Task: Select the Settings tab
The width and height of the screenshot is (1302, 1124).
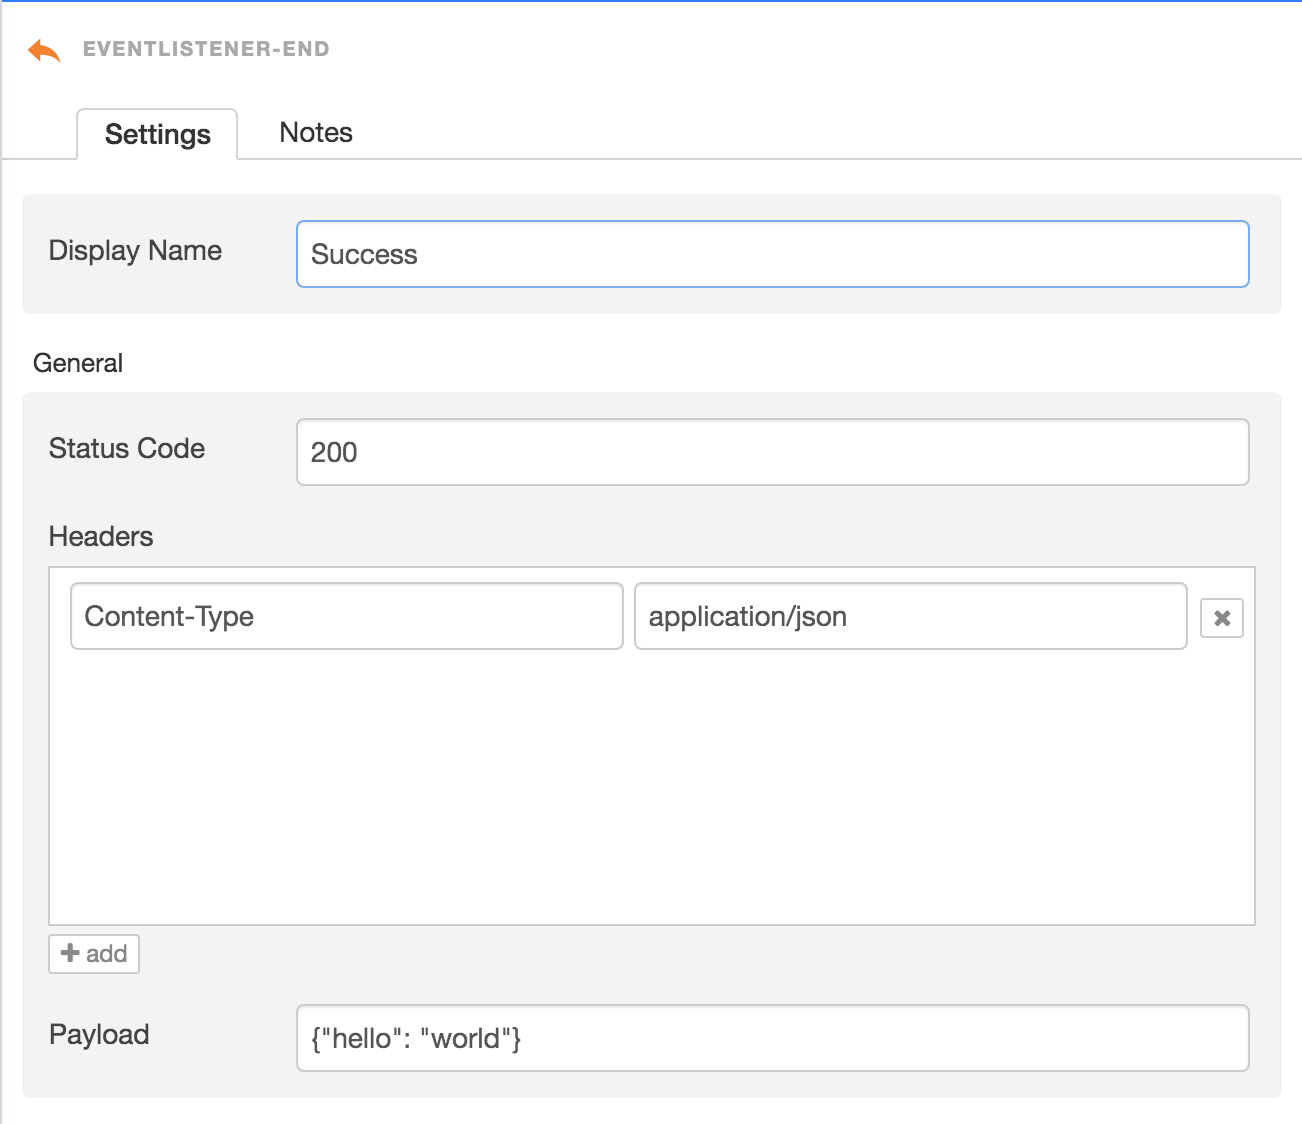Action: coord(157,134)
